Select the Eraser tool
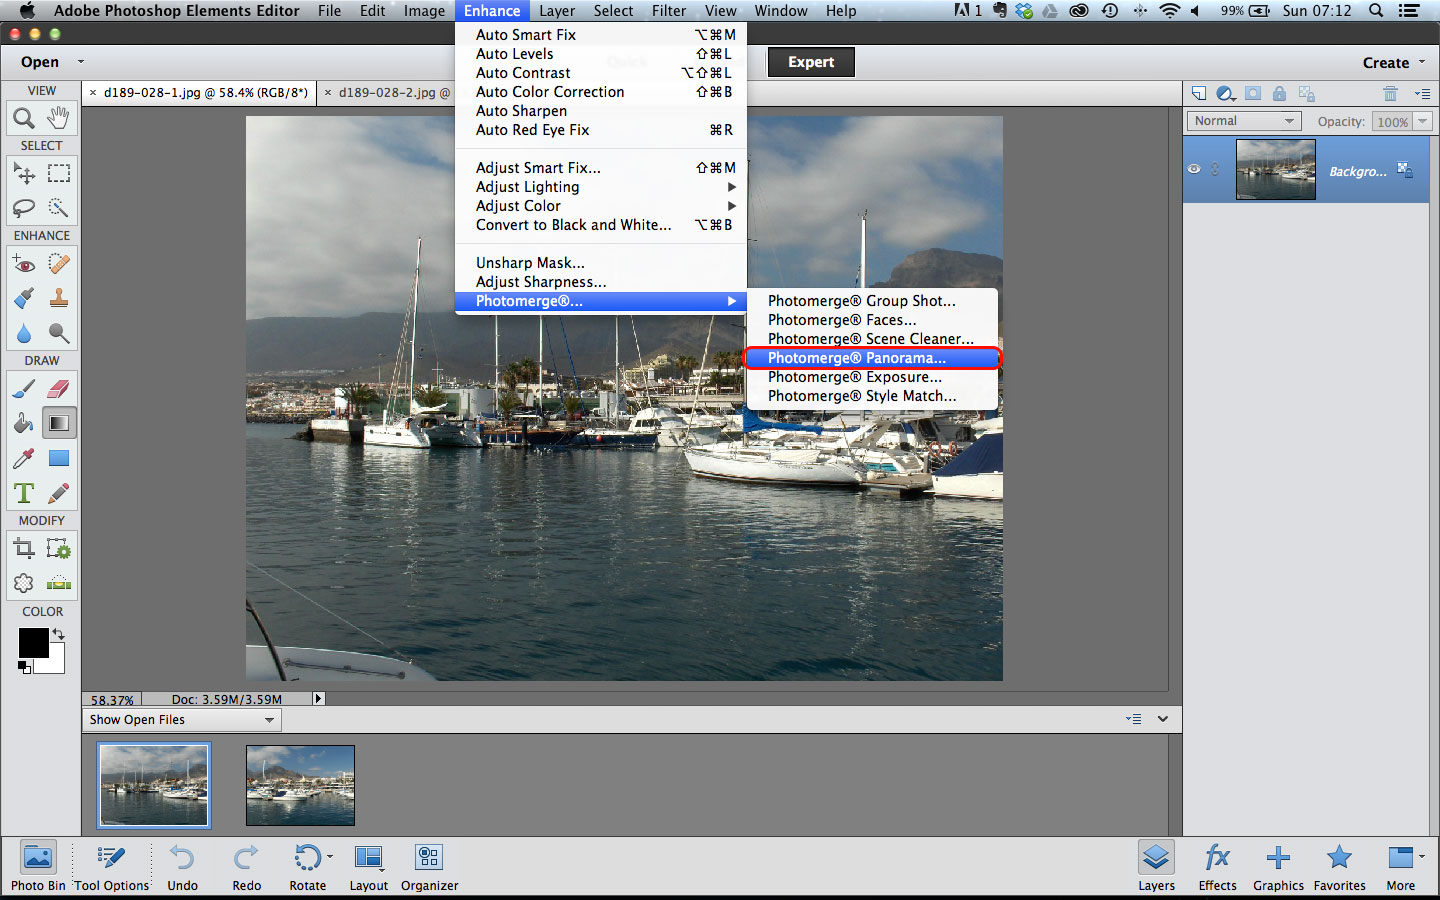The width and height of the screenshot is (1440, 900). (59, 389)
